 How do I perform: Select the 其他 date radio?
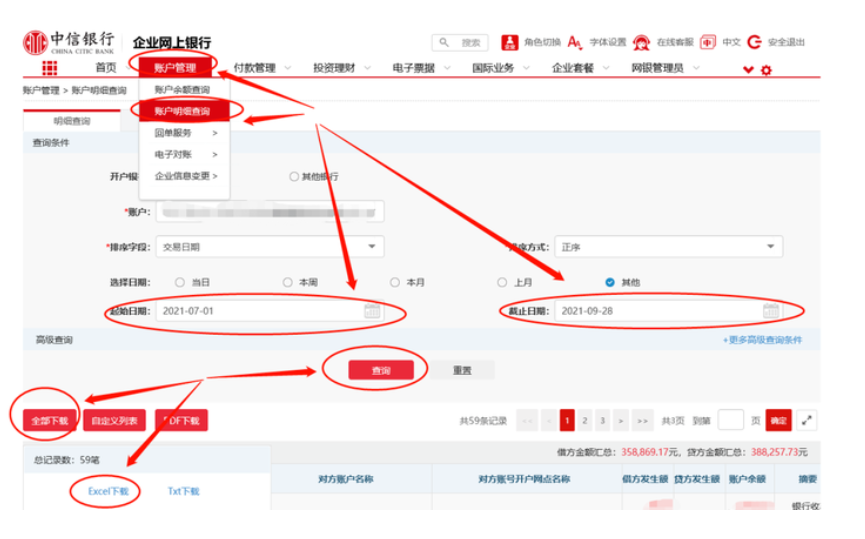(610, 282)
